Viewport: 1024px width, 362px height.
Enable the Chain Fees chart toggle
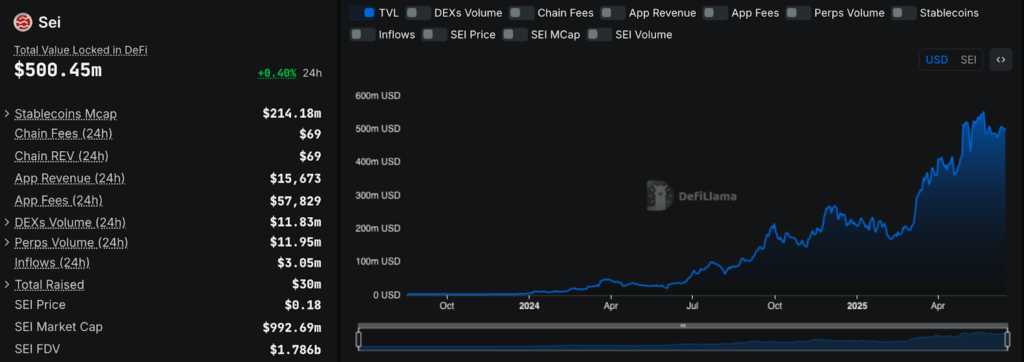pyautogui.click(x=521, y=13)
